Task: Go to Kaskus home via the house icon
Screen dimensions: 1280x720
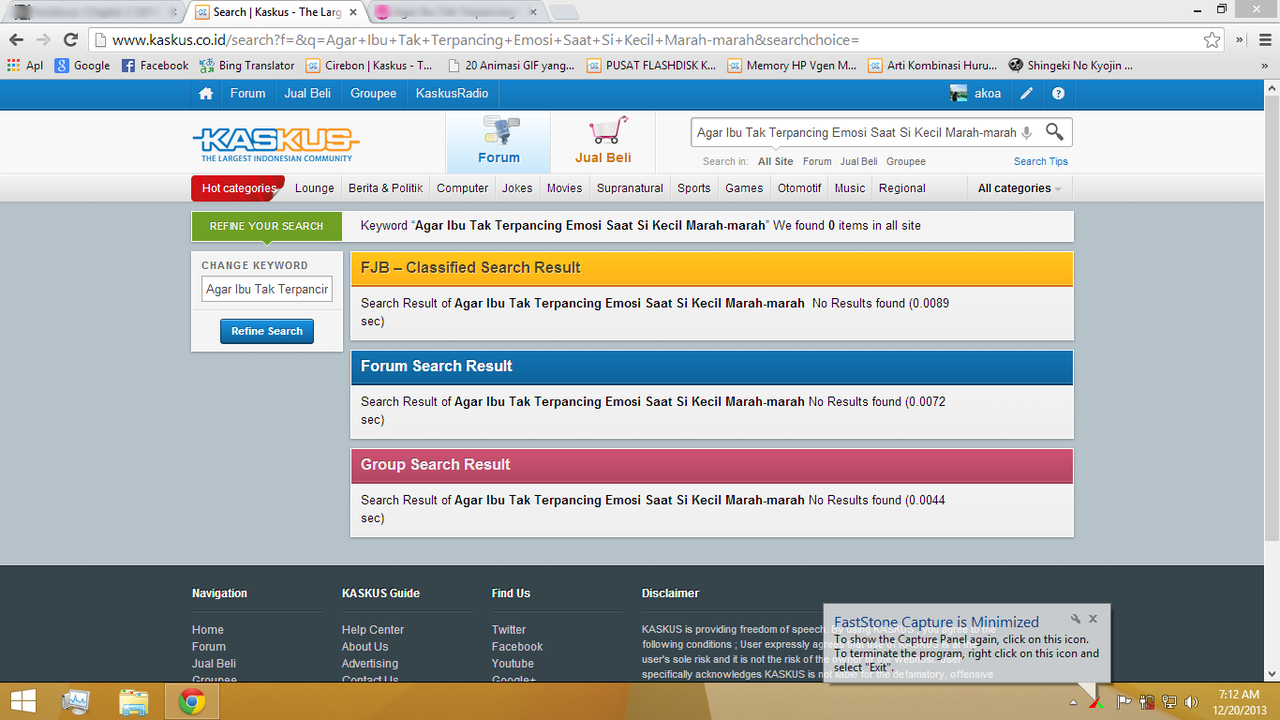Action: (206, 93)
